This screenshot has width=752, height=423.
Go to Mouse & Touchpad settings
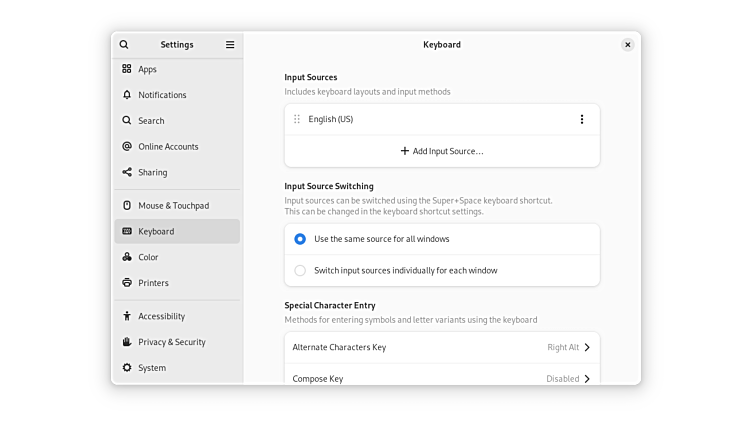pyautogui.click(x=173, y=205)
